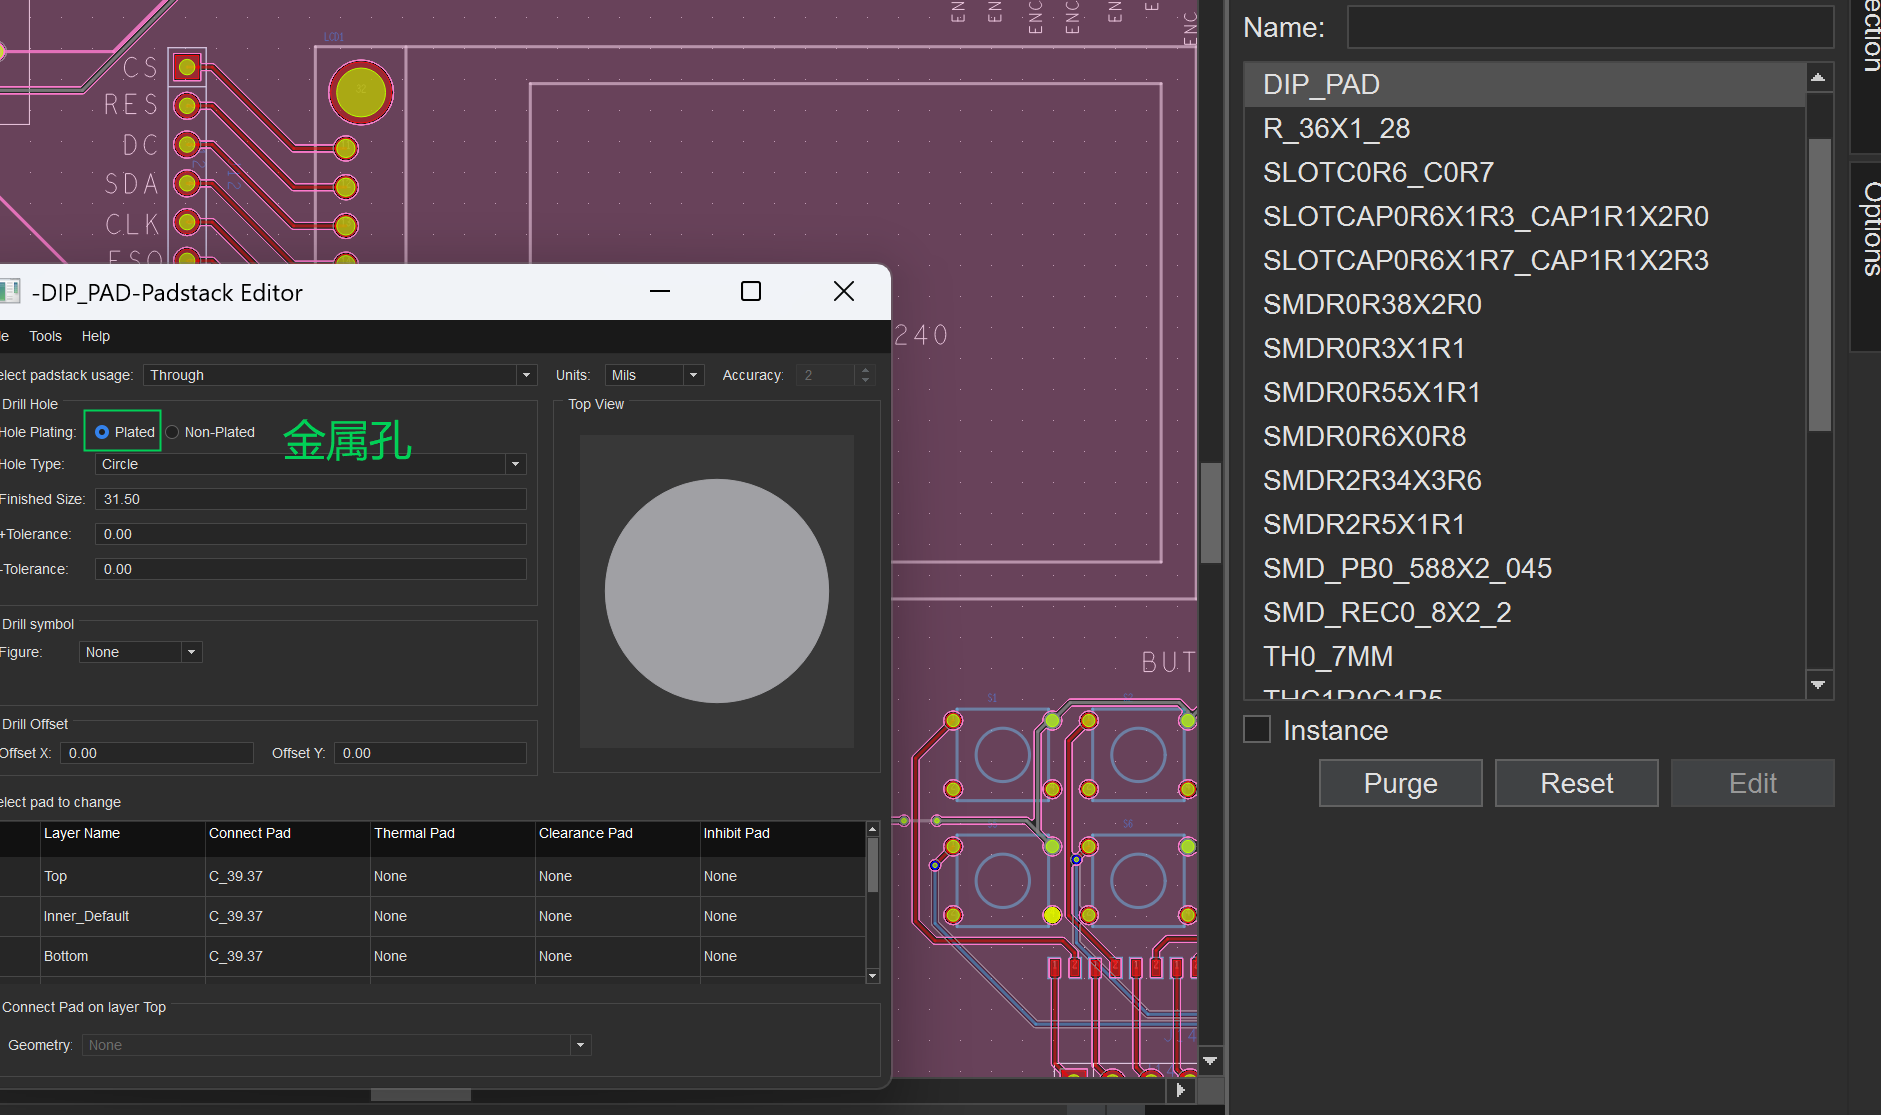Open the Help menu
The height and width of the screenshot is (1115, 1881).
pos(96,336)
